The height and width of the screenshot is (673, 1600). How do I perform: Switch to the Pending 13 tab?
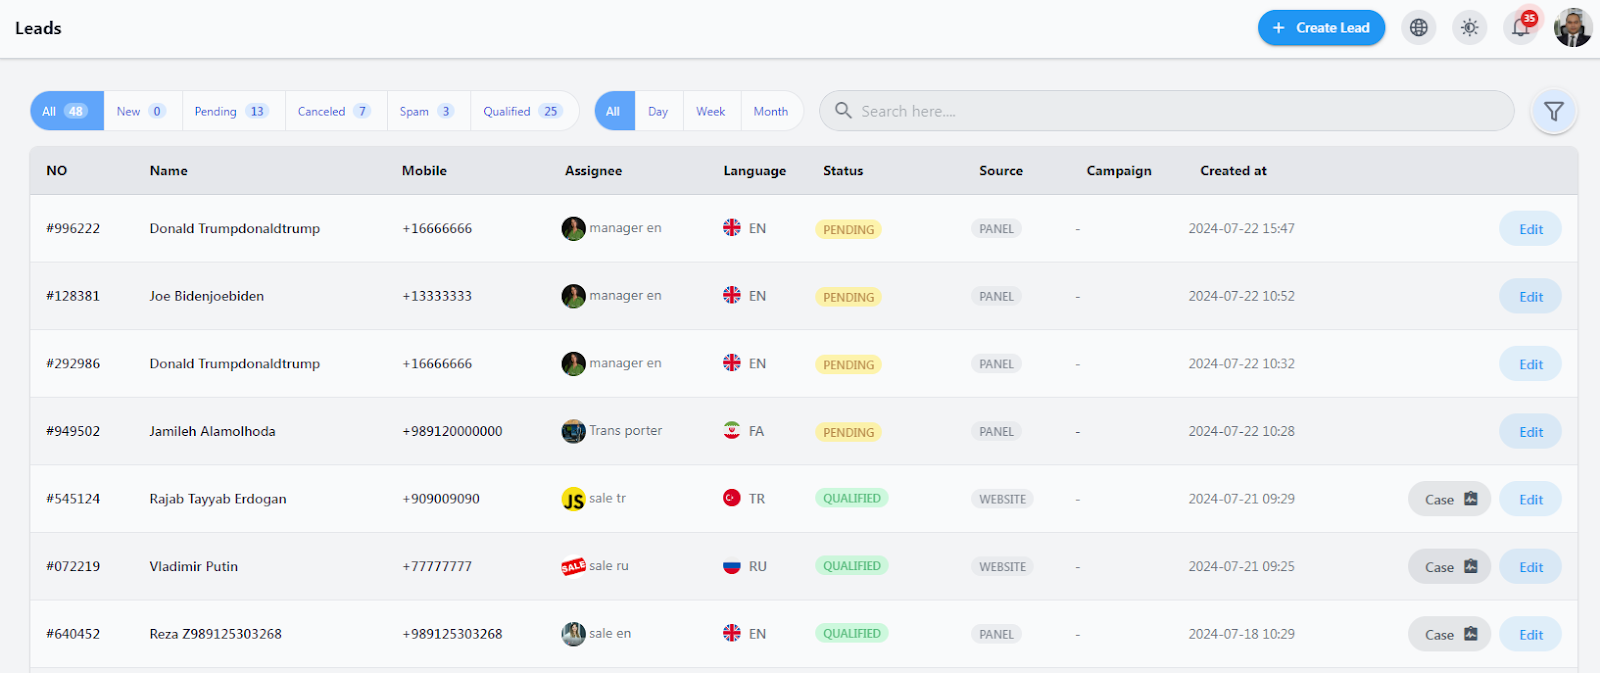232,111
